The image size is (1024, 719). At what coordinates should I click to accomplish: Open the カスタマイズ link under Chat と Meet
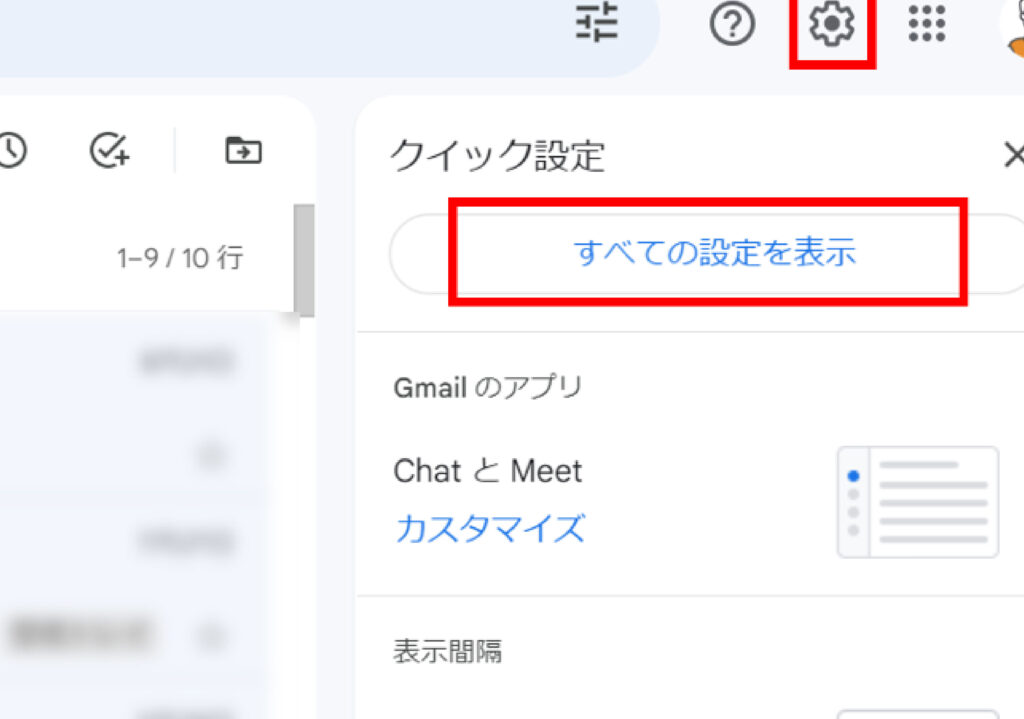coord(489,528)
